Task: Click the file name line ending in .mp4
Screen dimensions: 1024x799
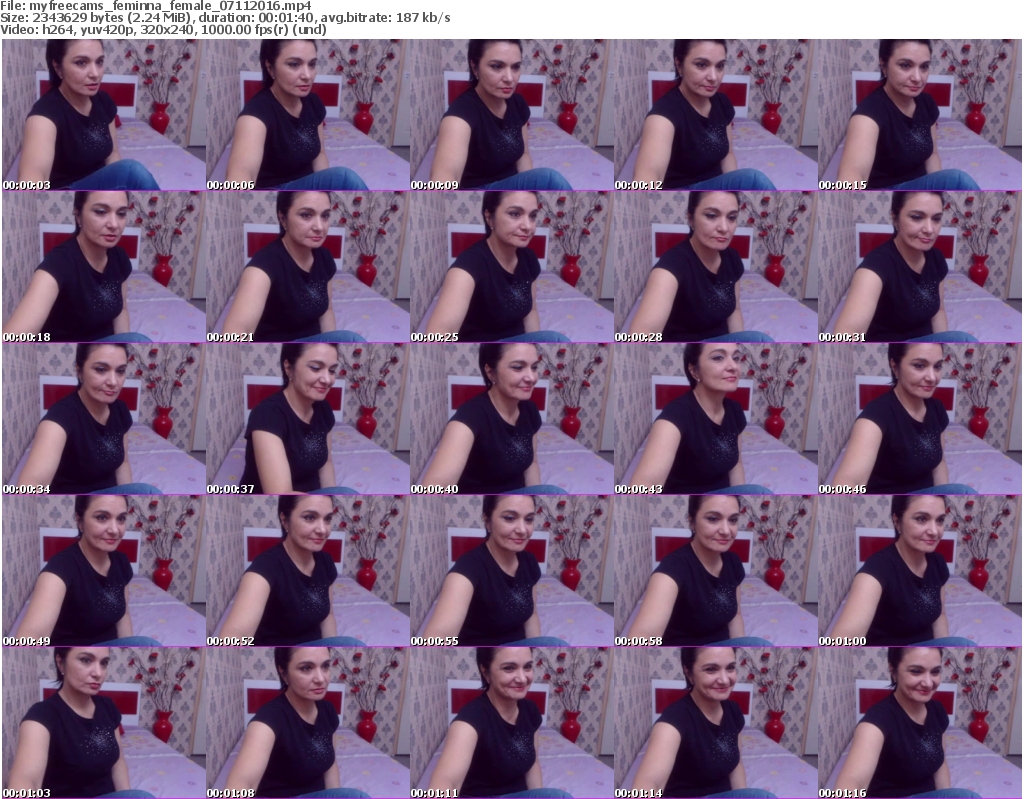Action: (156, 6)
